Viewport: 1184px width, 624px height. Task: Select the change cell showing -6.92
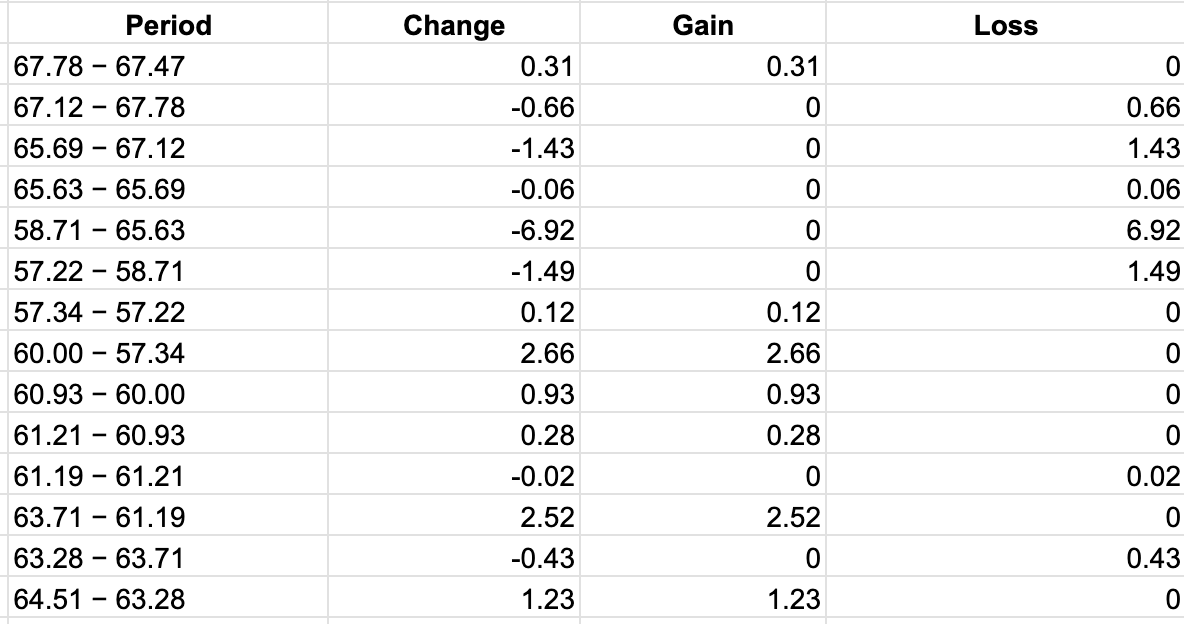coord(542,231)
